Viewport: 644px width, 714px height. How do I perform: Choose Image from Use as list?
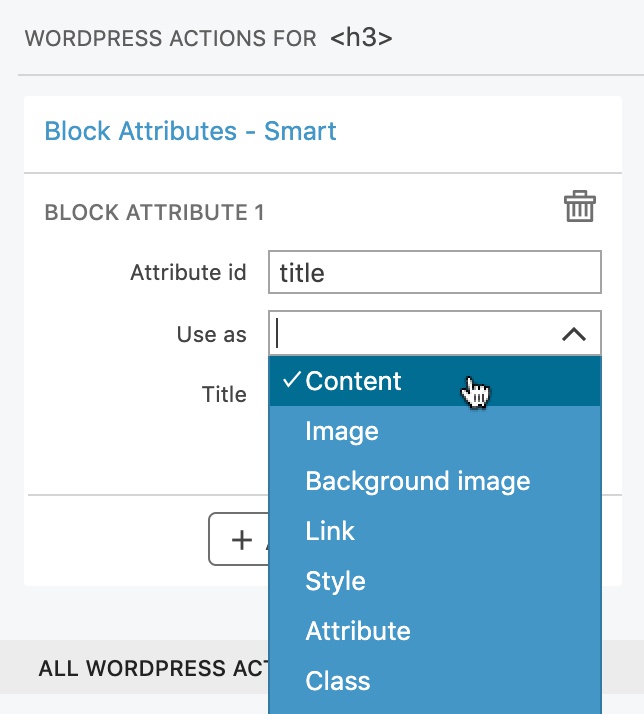(x=435, y=431)
